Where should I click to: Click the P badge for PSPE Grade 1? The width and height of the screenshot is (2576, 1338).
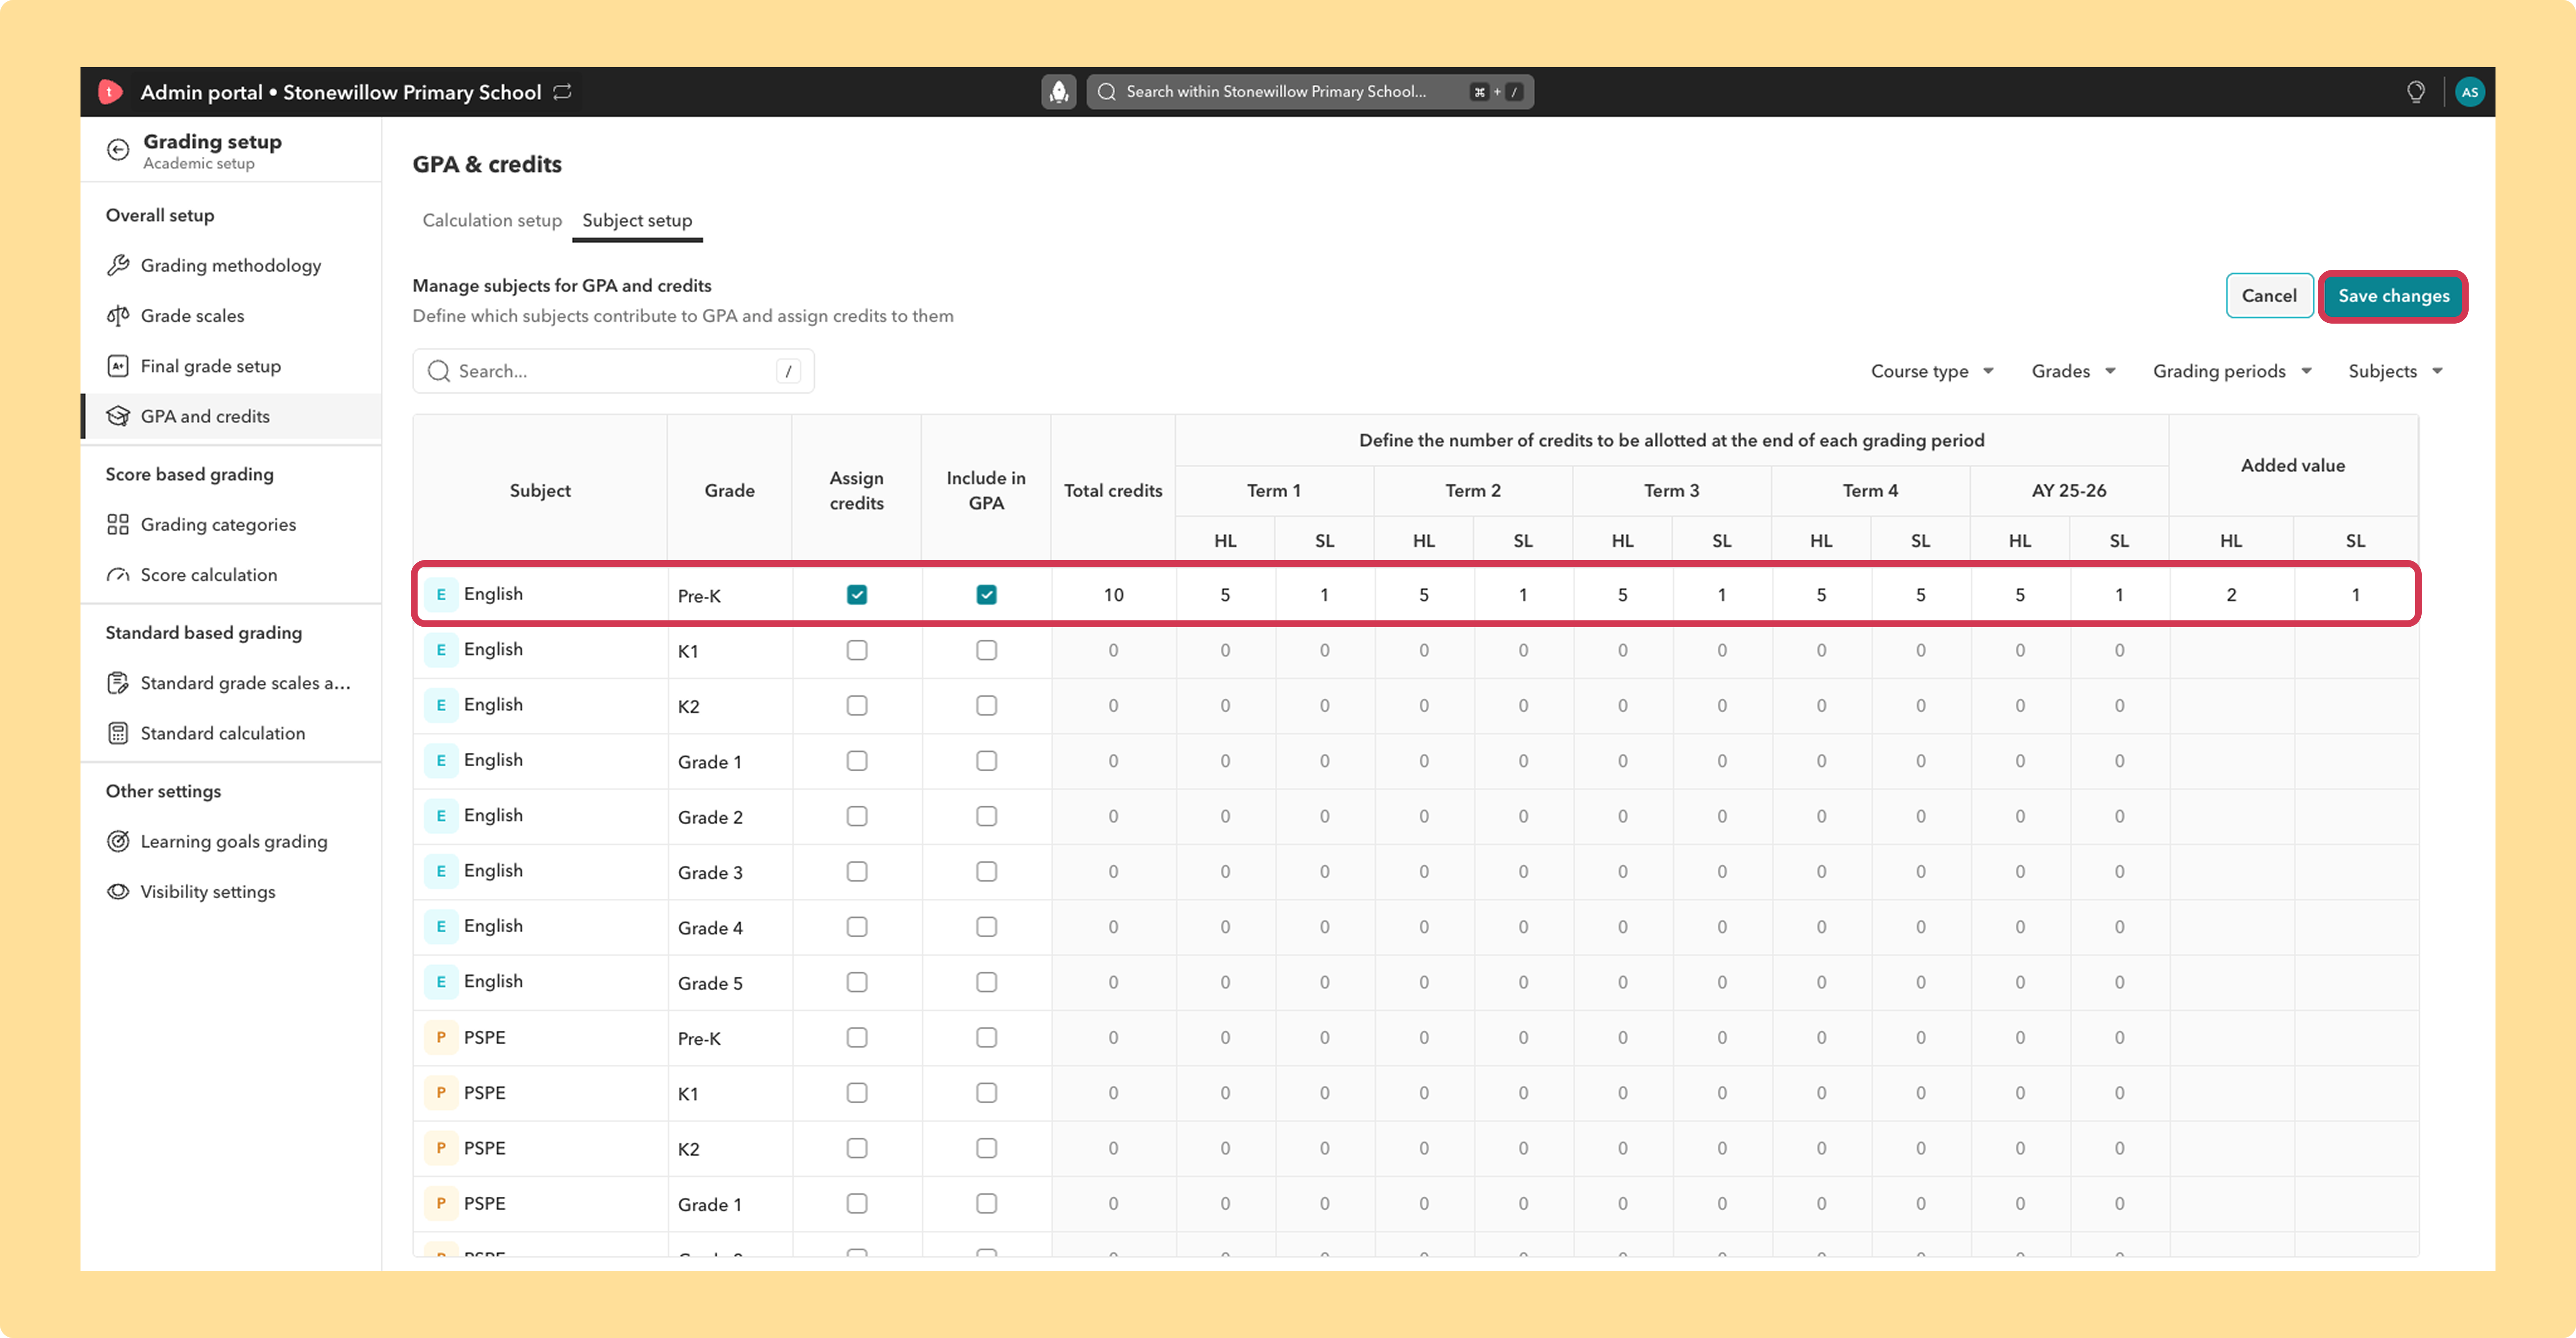click(441, 1203)
